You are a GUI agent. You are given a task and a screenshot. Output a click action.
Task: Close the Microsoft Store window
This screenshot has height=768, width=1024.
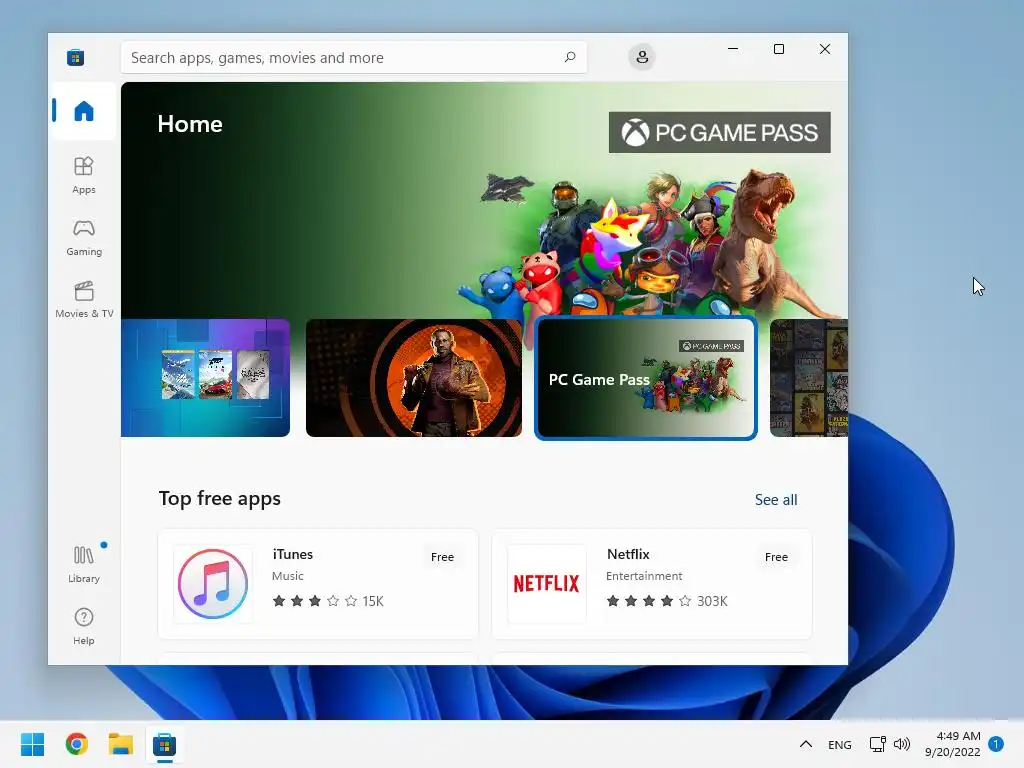pos(825,49)
